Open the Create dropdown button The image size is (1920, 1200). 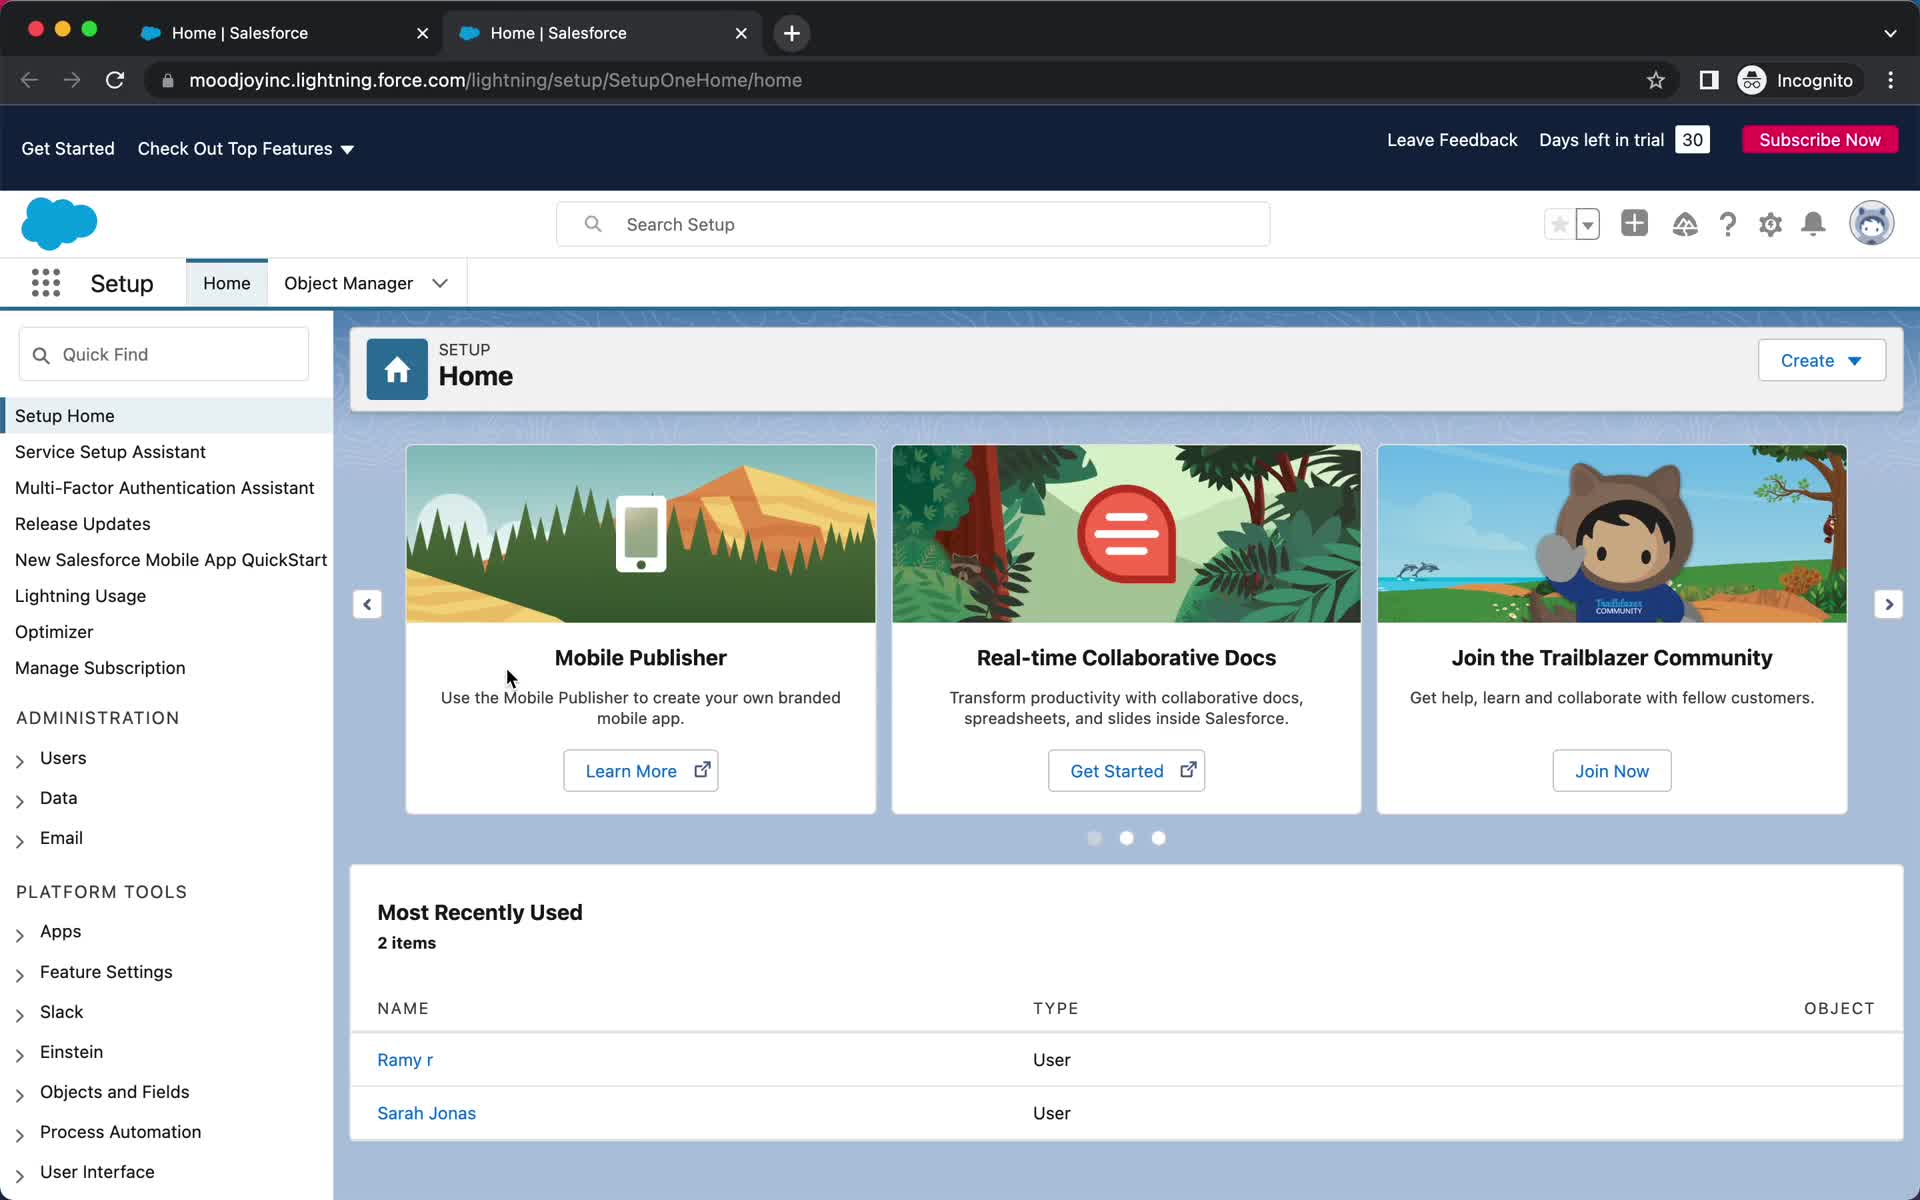pyautogui.click(x=1821, y=360)
